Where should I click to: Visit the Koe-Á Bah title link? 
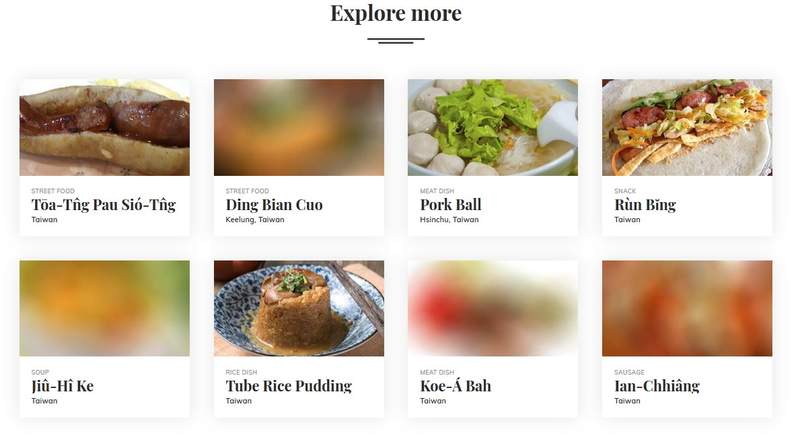(456, 386)
